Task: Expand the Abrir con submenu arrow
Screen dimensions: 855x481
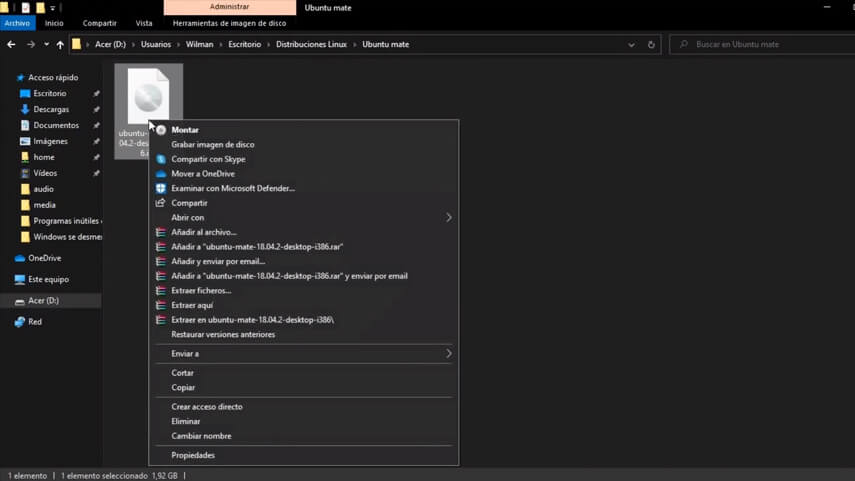Action: point(449,218)
